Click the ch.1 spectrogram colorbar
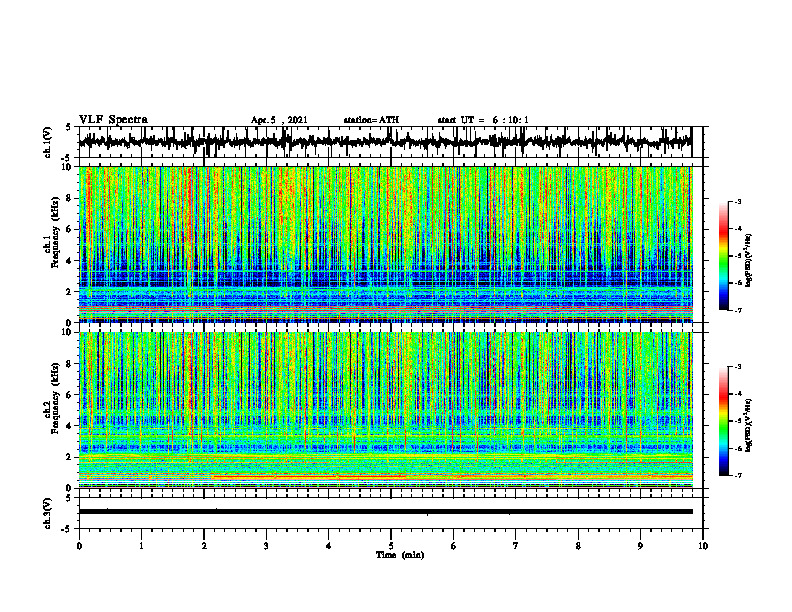Image resolution: width=792 pixels, height=612 pixels. [x=724, y=256]
